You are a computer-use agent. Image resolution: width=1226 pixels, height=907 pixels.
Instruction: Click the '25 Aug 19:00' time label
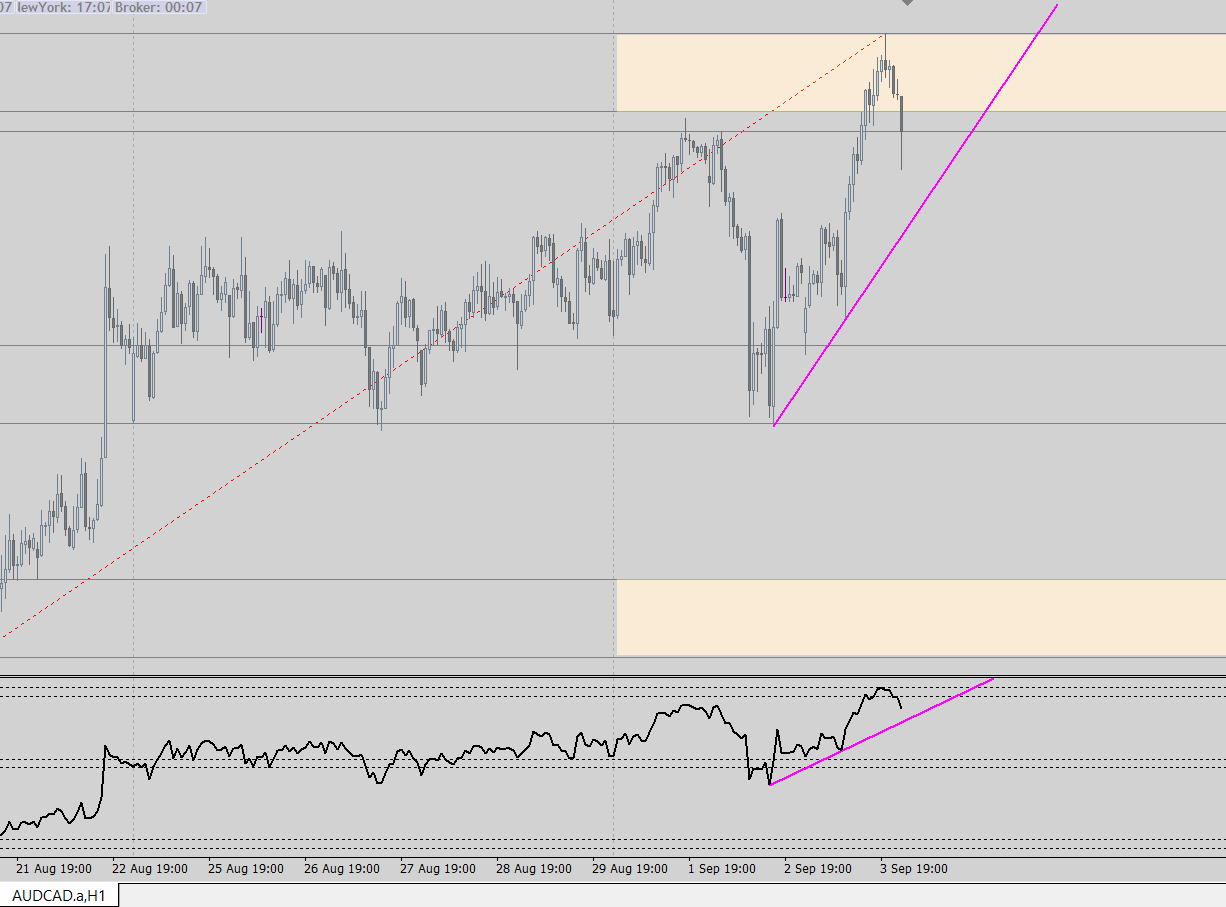click(245, 868)
